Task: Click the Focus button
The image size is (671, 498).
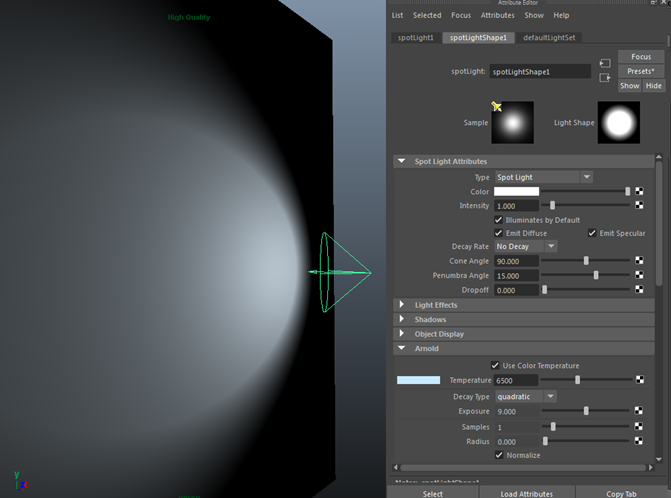Action: coord(641,56)
